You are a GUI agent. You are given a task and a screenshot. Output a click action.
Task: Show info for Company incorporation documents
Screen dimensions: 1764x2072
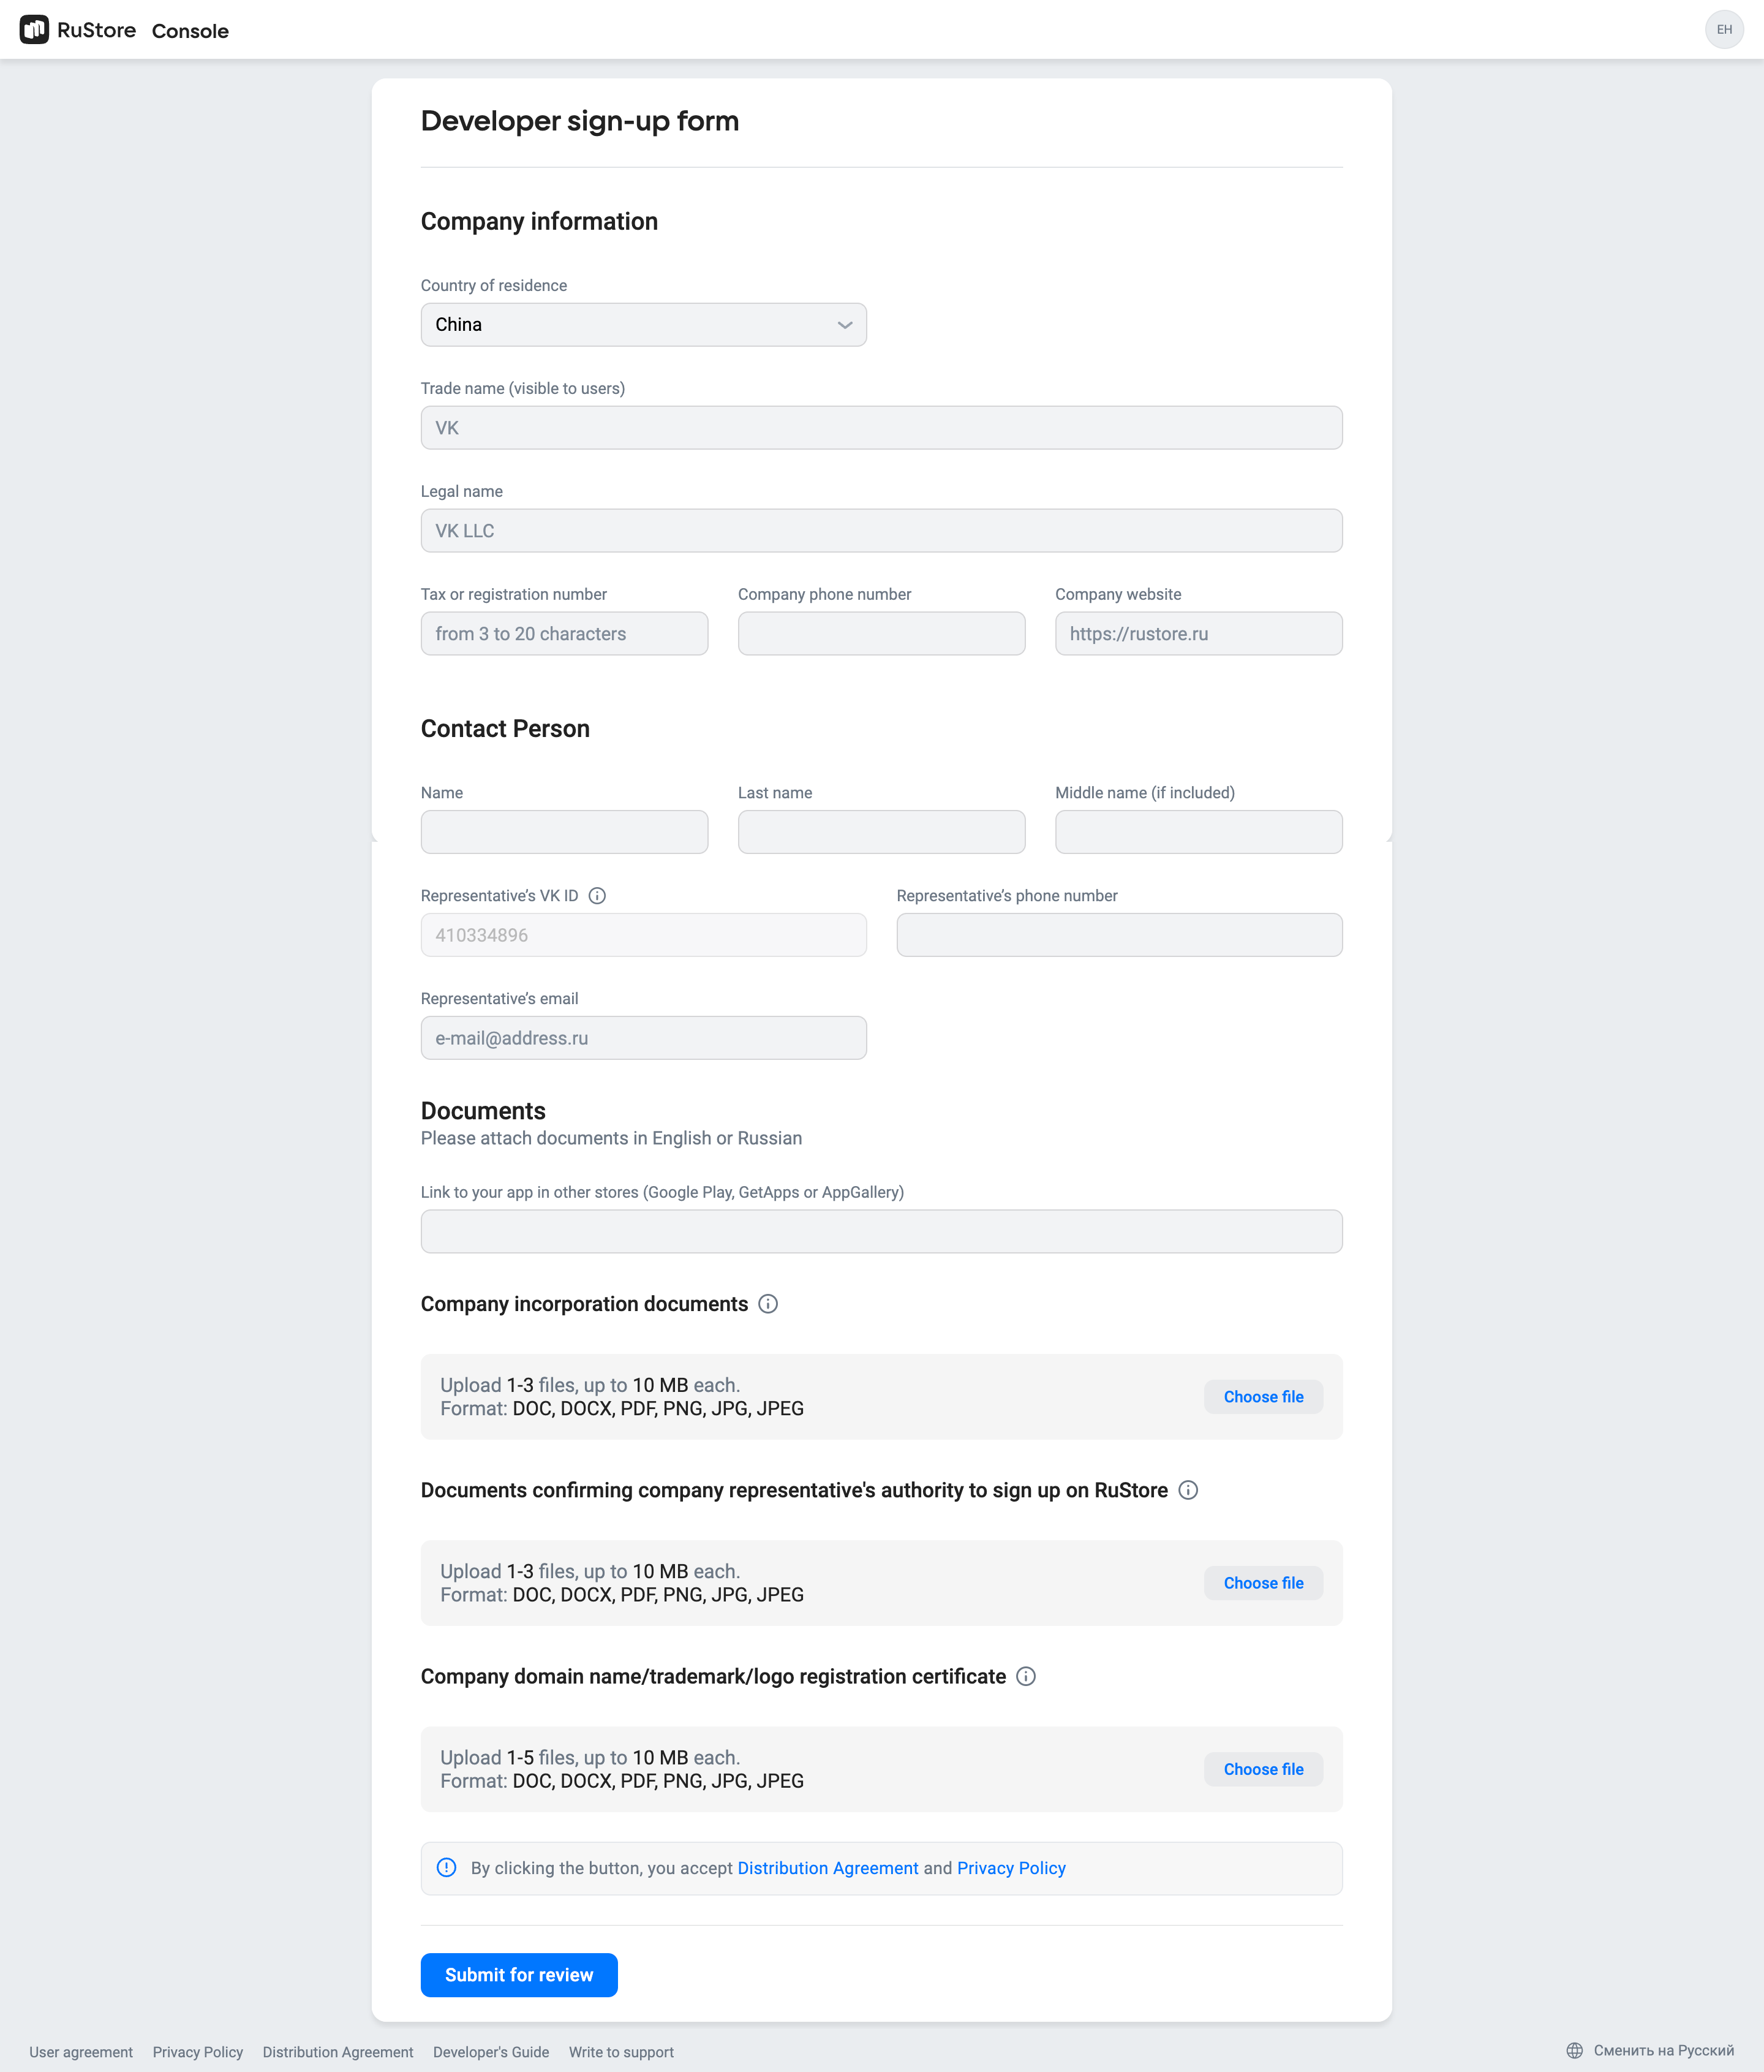[x=768, y=1304]
